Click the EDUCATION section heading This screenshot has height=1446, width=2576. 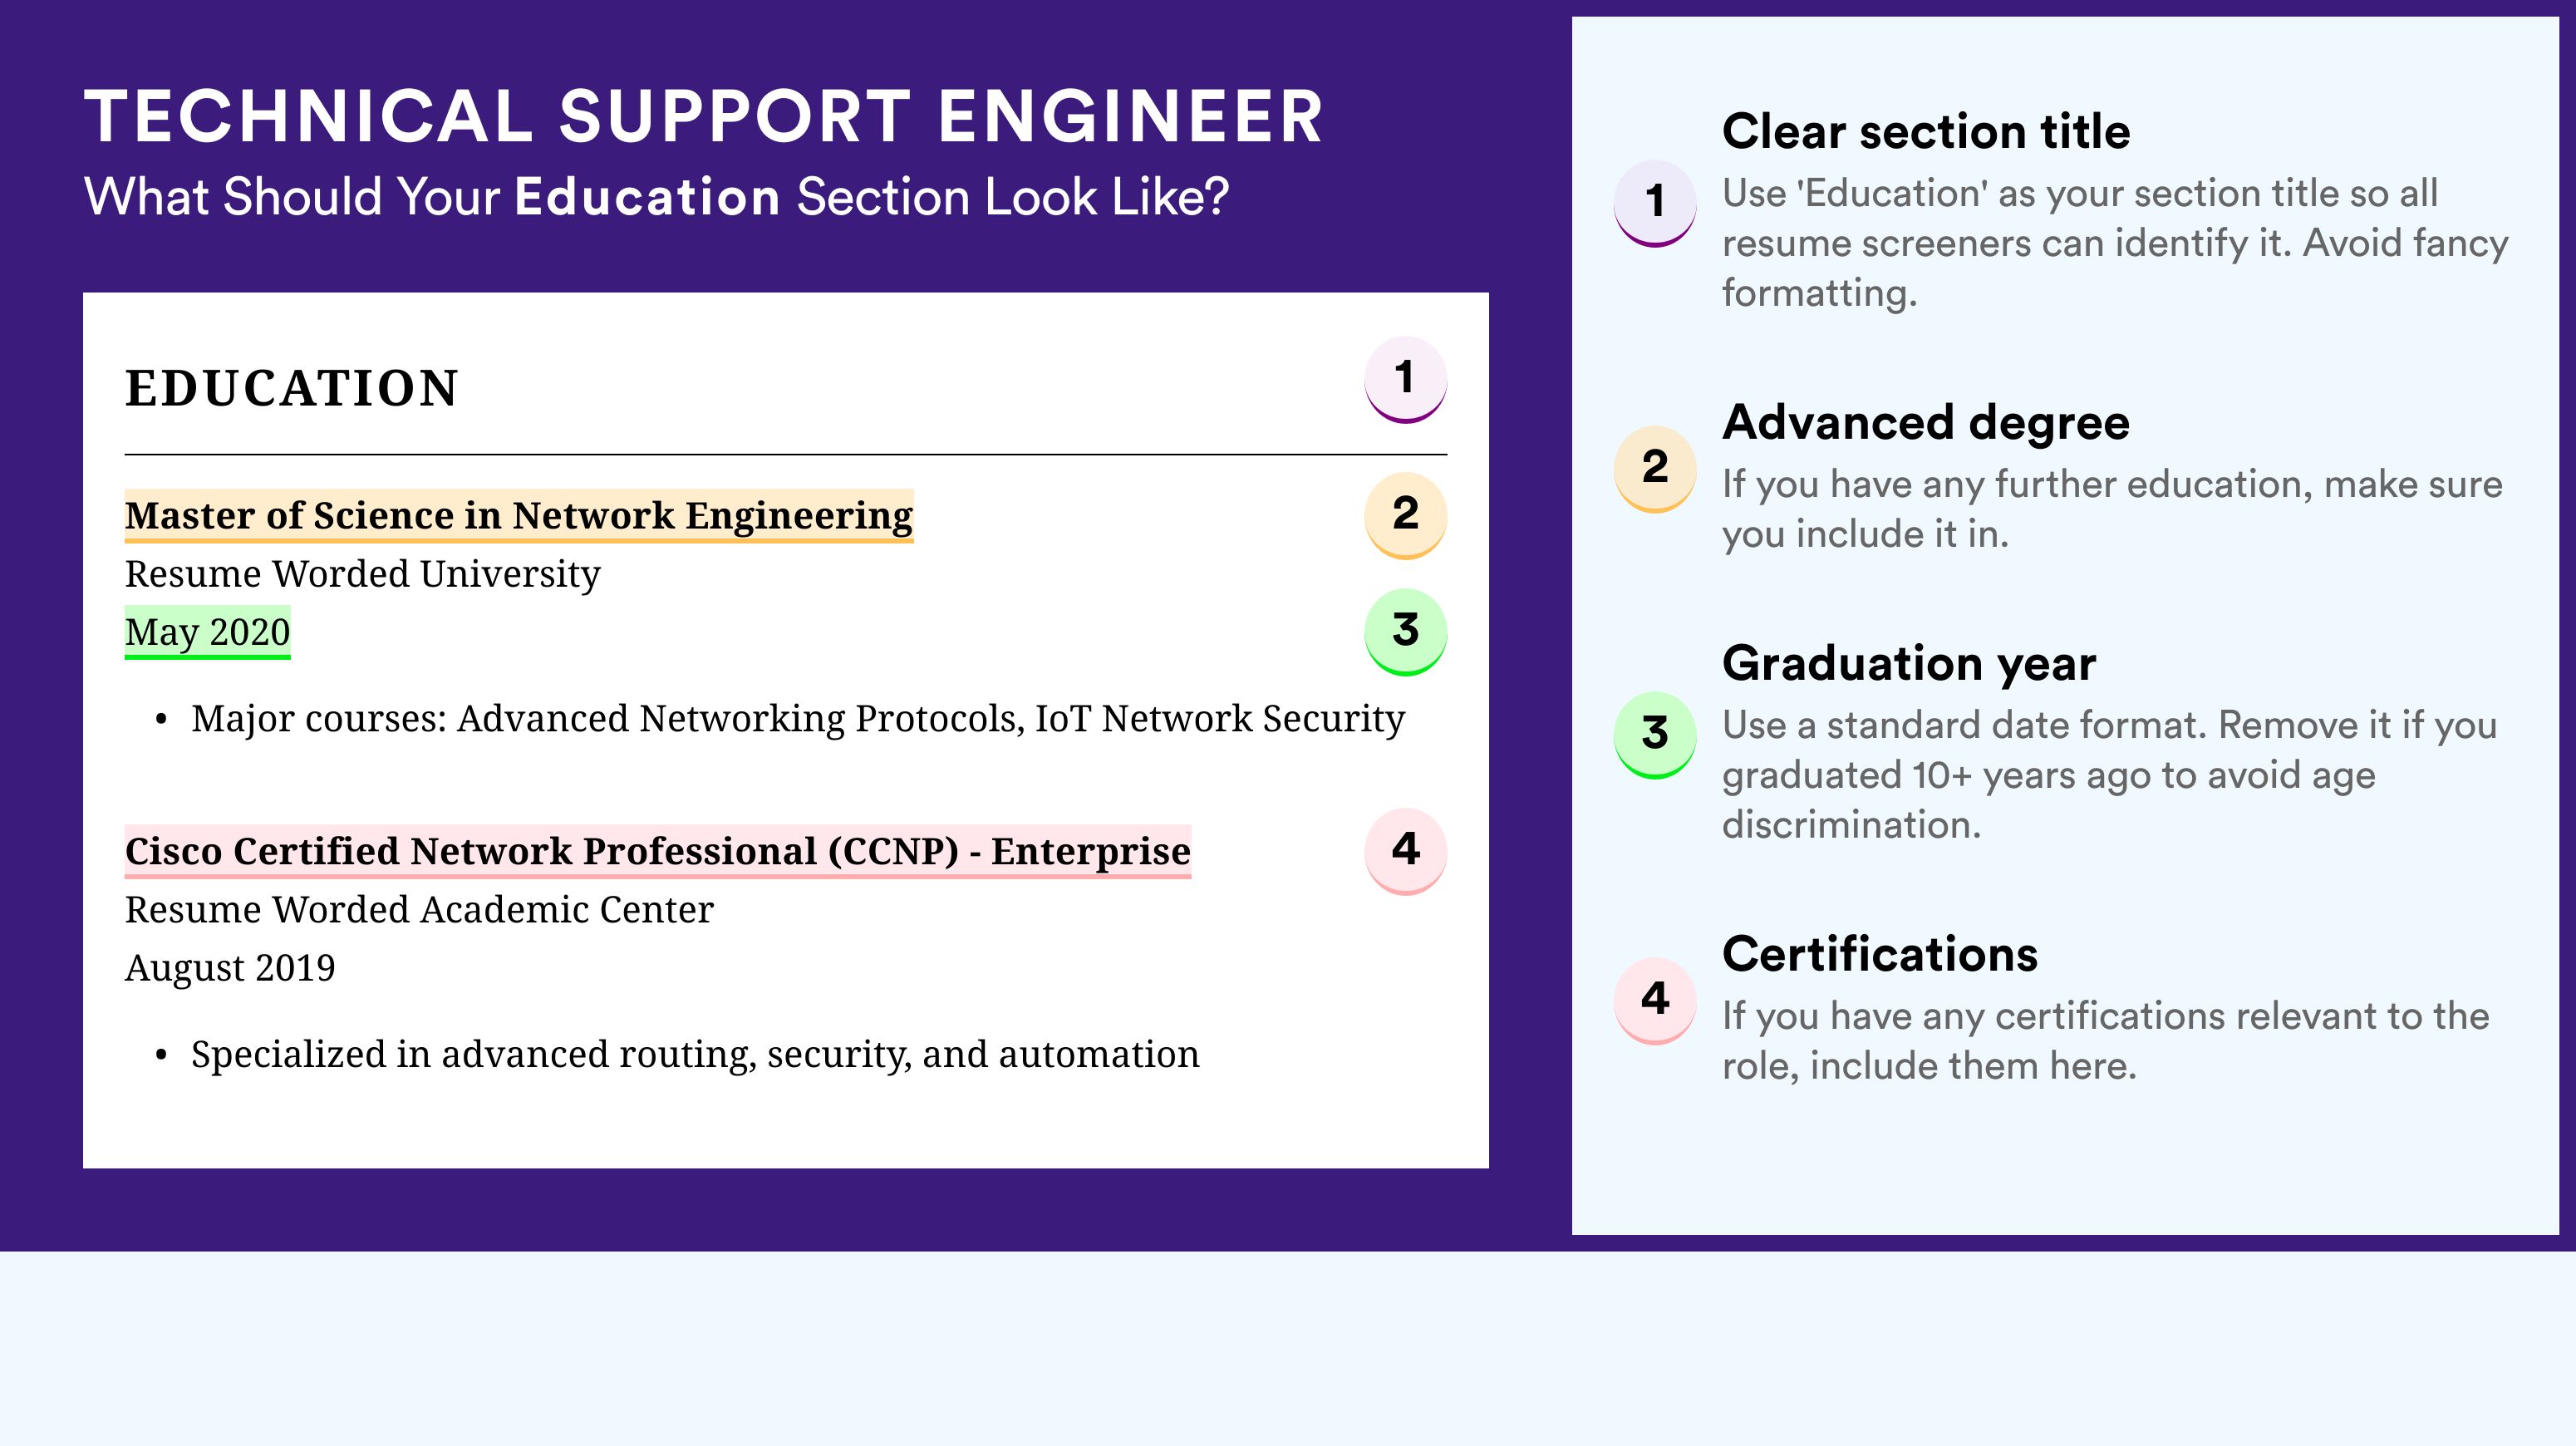[x=291, y=388]
